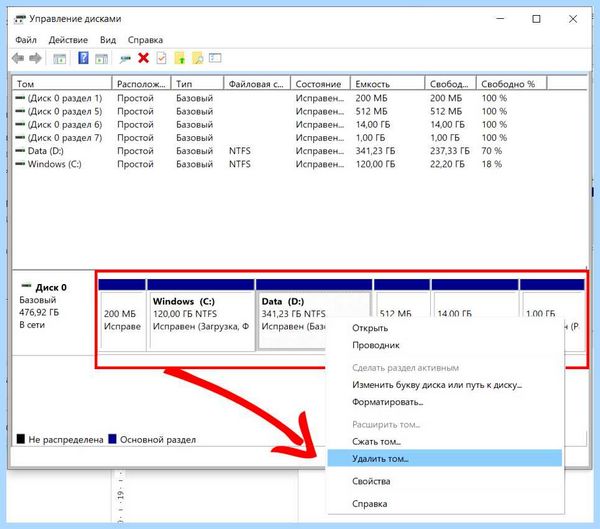Minimize the Disk Management window
Viewport: 600px width, 529px height.
click(500, 19)
